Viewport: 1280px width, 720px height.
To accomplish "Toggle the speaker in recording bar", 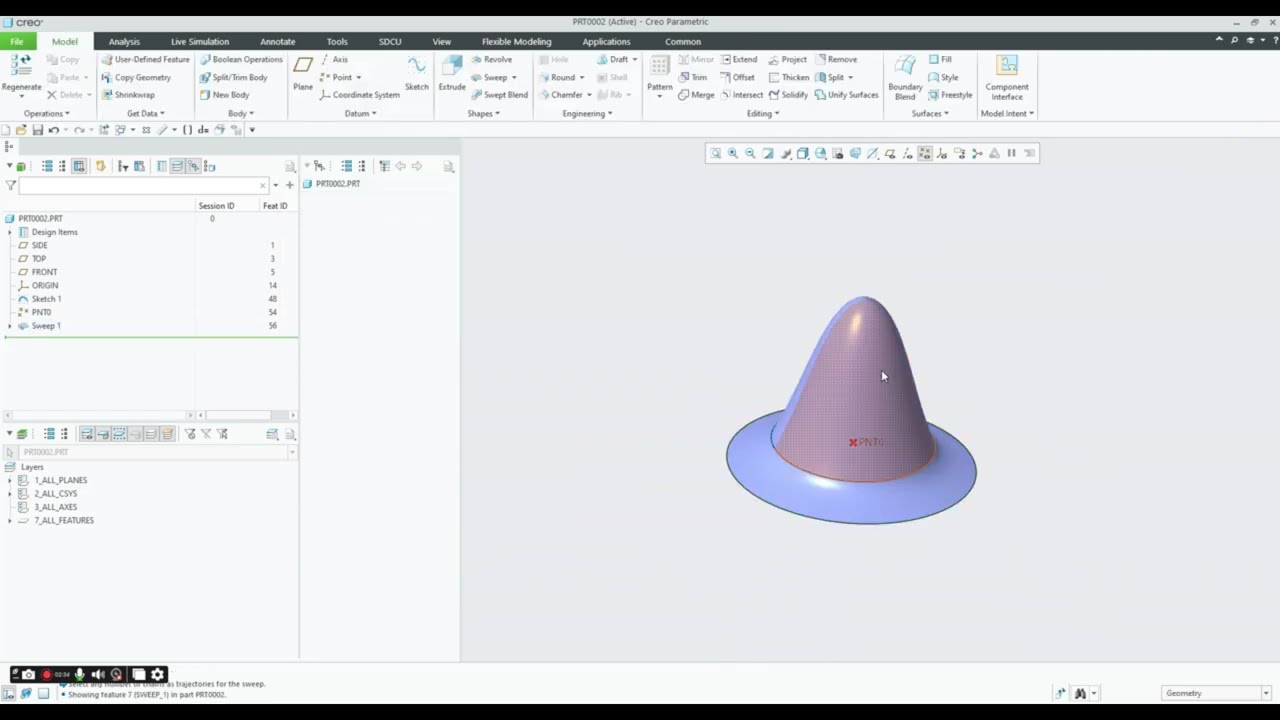I will click(98, 674).
